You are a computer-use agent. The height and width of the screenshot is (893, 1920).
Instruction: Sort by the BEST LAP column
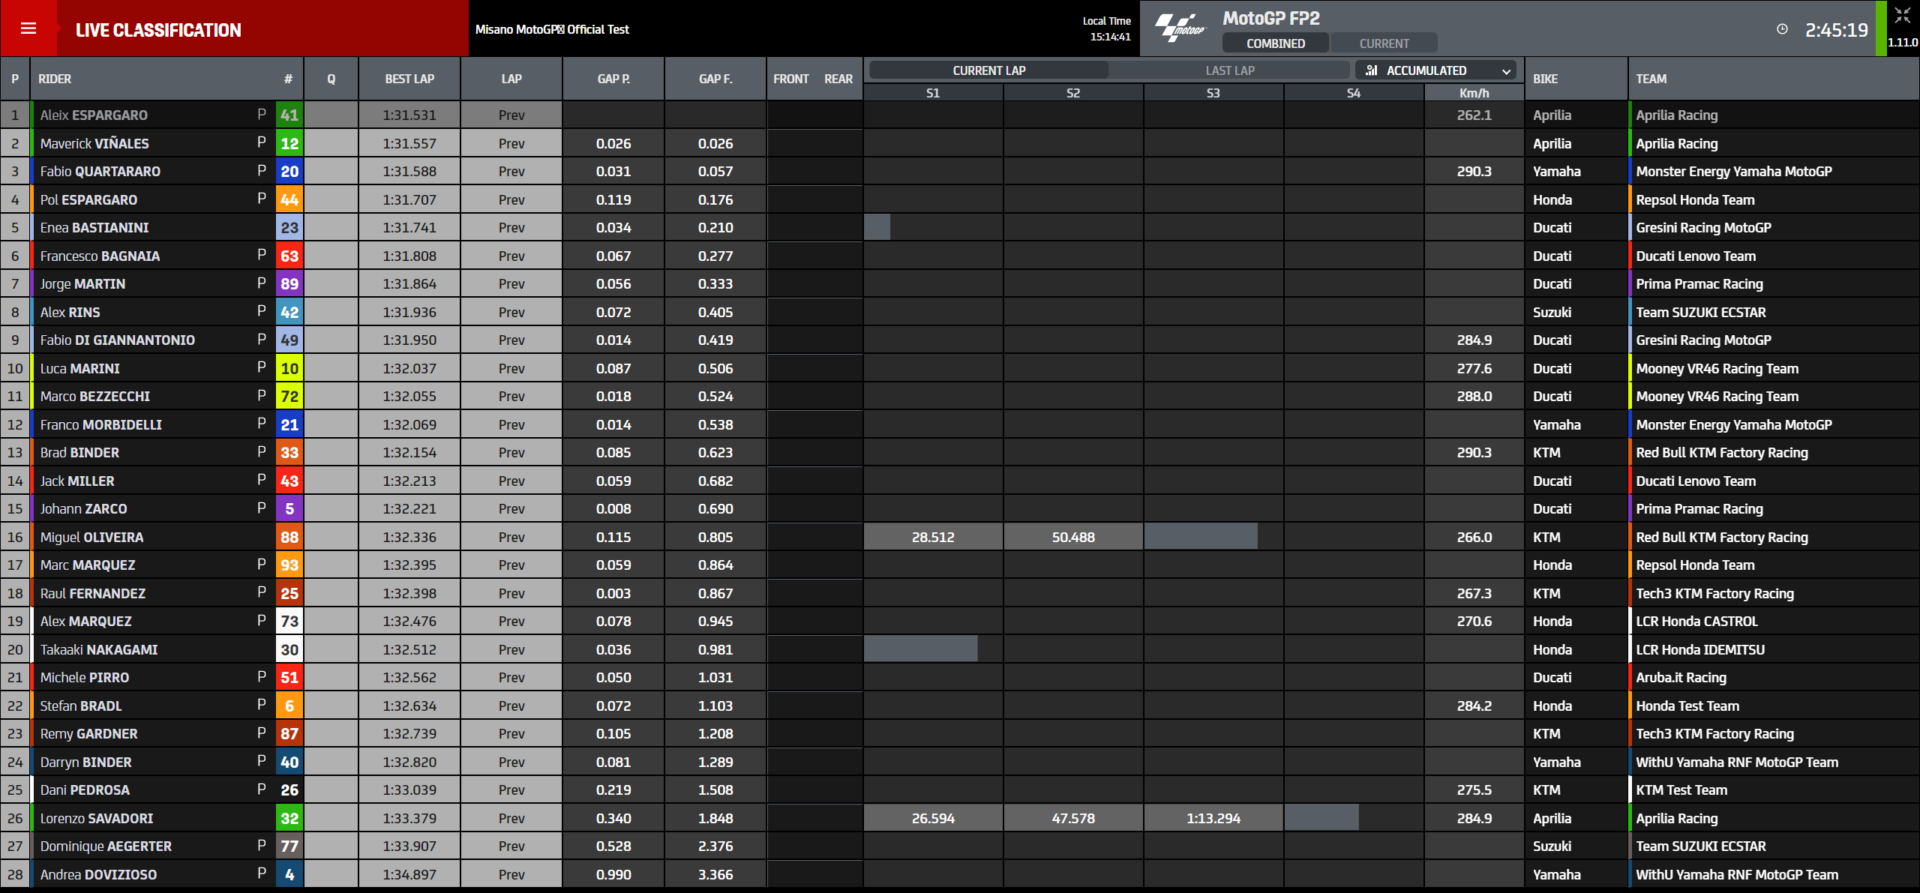pos(409,79)
